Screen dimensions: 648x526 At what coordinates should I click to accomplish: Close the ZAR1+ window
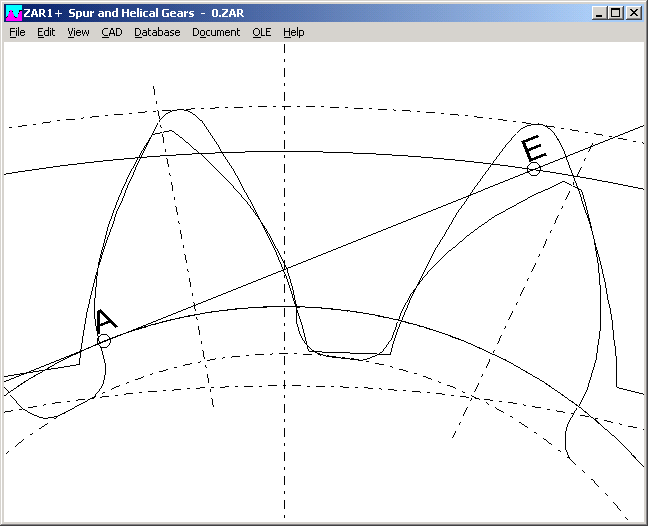(634, 13)
